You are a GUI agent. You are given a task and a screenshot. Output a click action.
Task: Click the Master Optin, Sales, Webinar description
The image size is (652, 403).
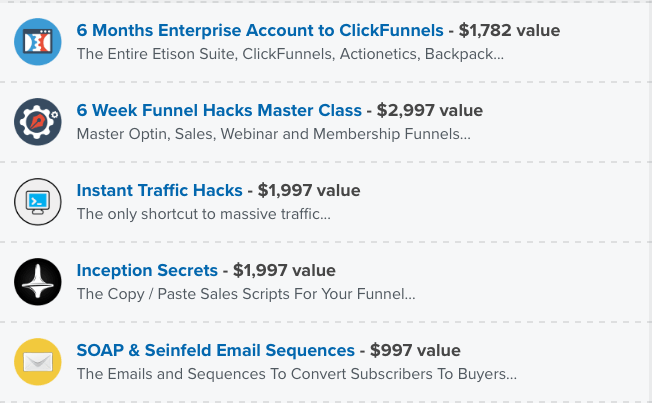click(274, 134)
